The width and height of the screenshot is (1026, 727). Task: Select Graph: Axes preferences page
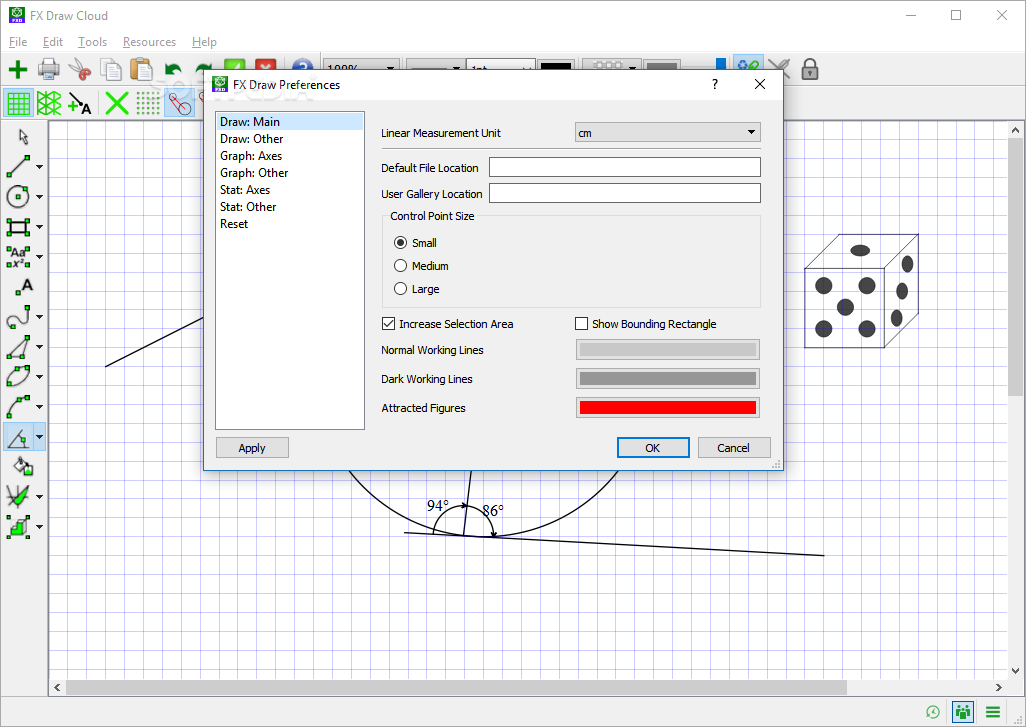290,156
